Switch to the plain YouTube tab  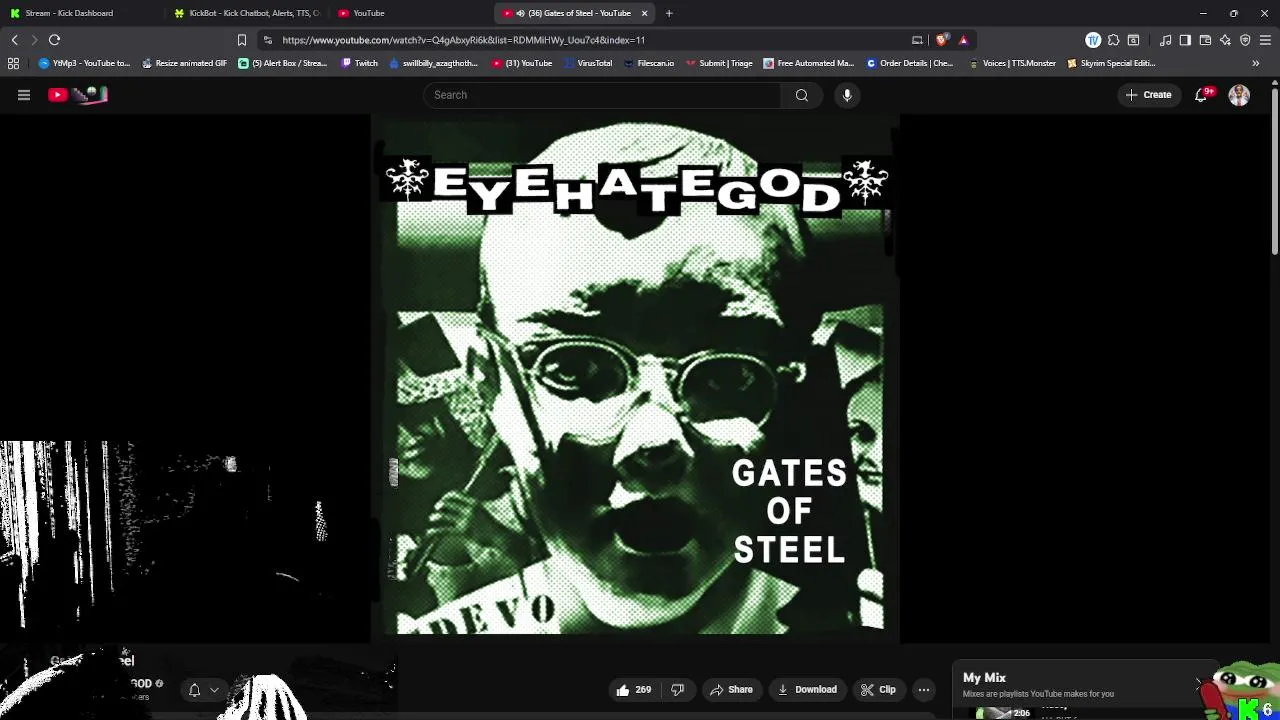click(410, 13)
